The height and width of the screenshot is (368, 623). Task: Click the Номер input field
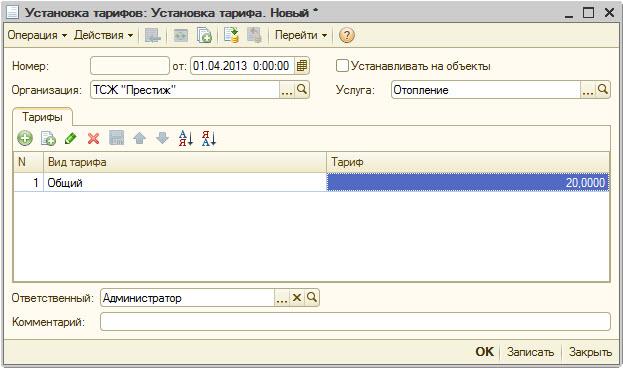(130, 66)
